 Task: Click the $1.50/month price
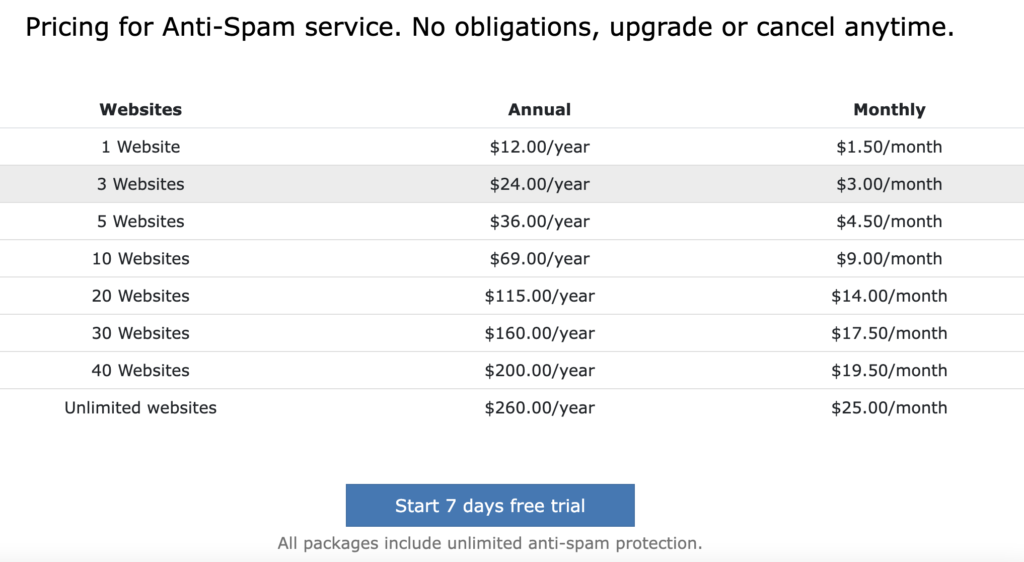coord(889,147)
